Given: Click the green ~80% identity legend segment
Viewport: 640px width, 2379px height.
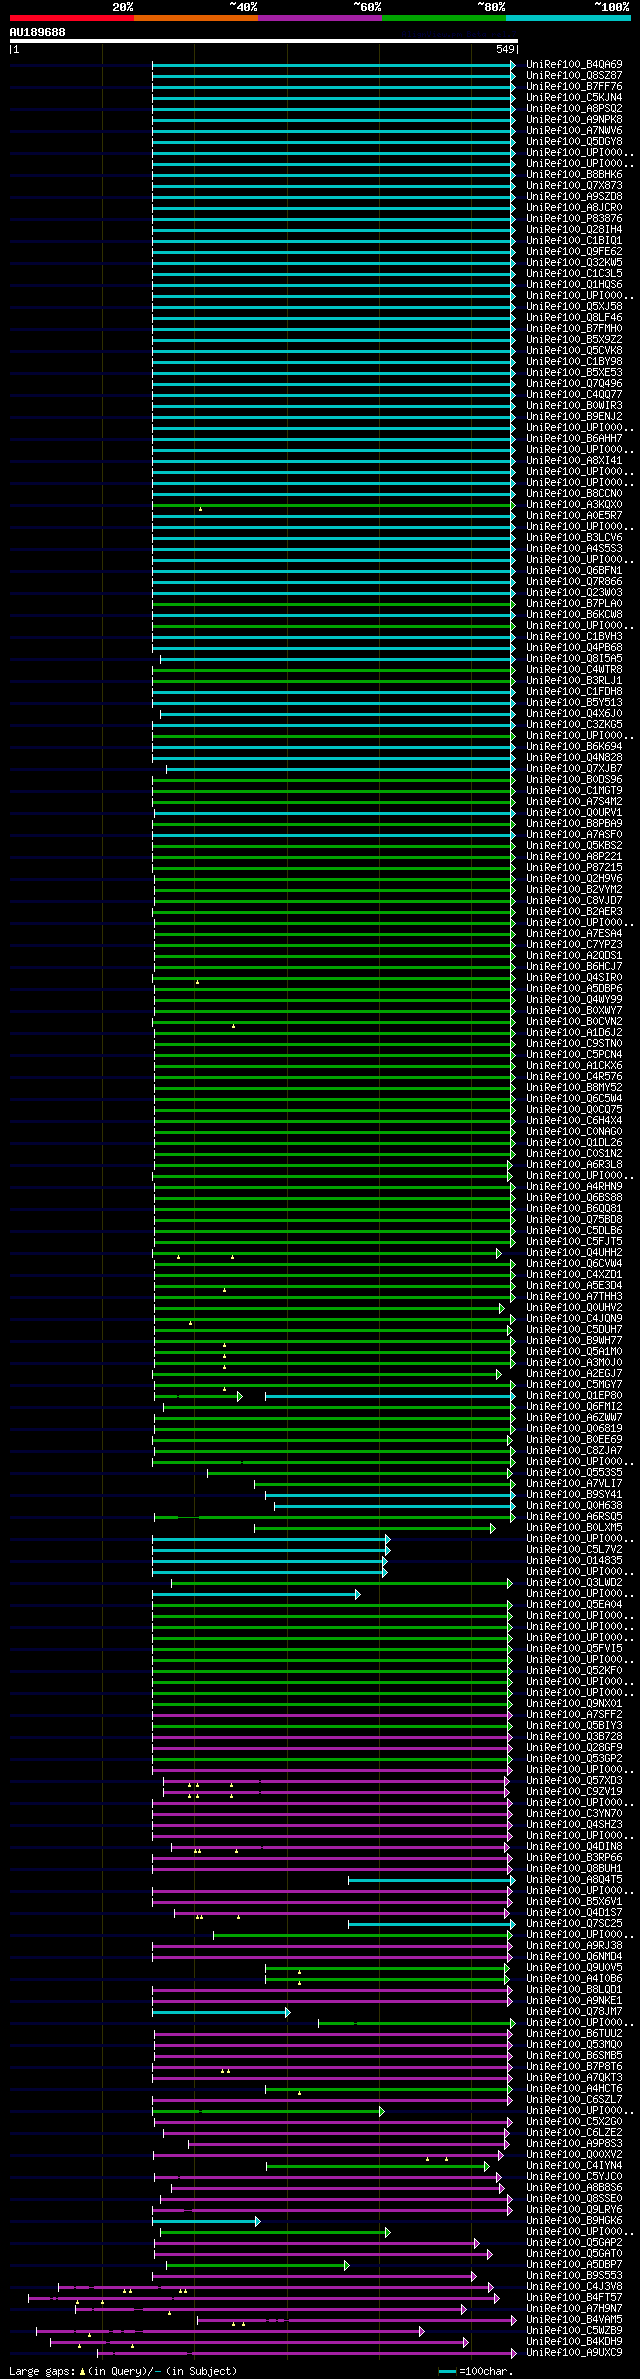Looking at the screenshot, I should click(444, 18).
